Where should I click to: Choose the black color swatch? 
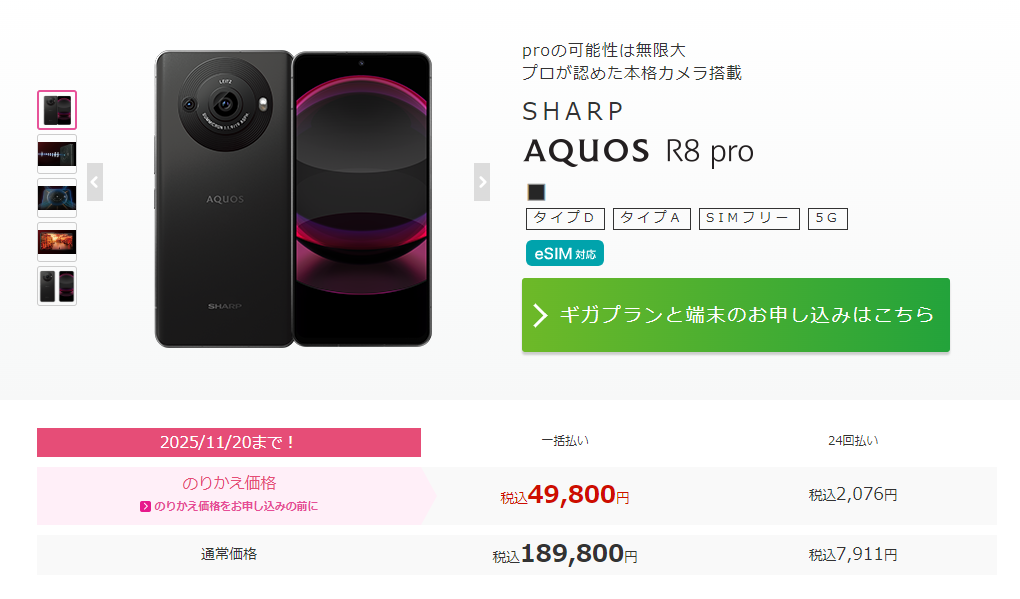536,192
